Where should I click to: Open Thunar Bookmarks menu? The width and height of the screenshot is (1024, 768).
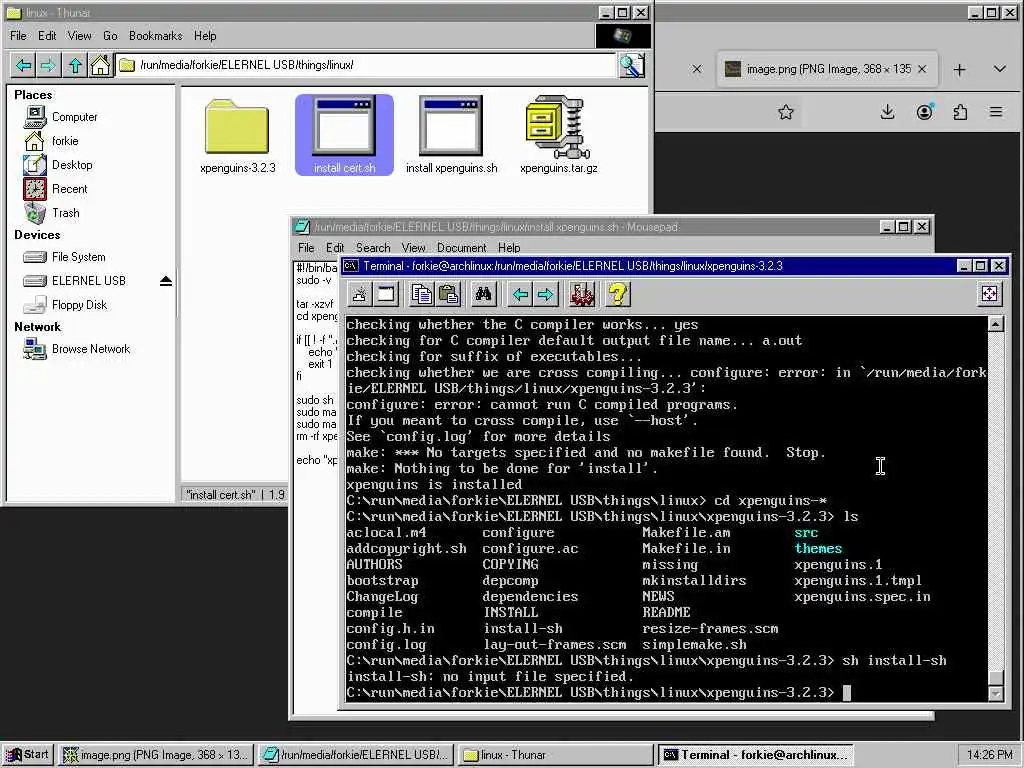click(155, 36)
